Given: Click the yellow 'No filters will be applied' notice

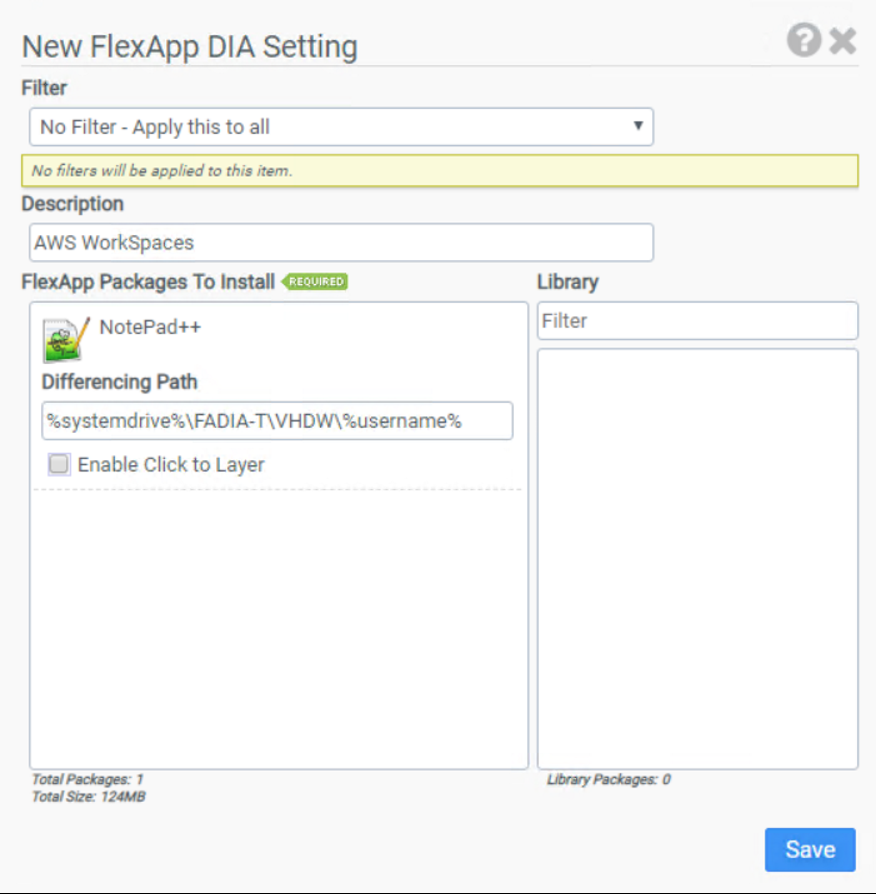Looking at the screenshot, I should pyautogui.click(x=439, y=171).
